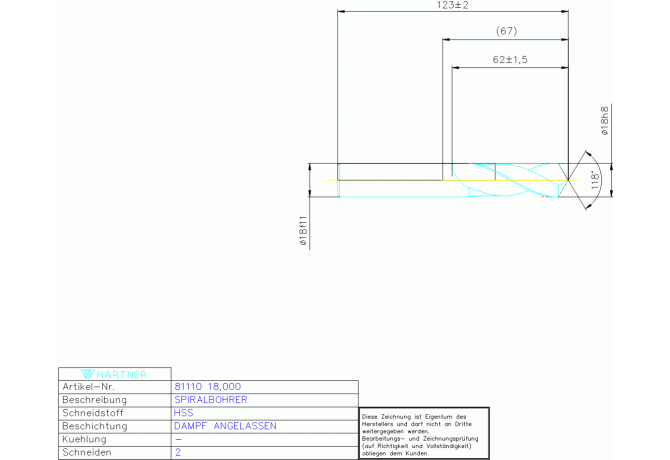The height and width of the screenshot is (460, 670).
Task: Click the drill shank rectangle outline
Action: pyautogui.click(x=390, y=164)
